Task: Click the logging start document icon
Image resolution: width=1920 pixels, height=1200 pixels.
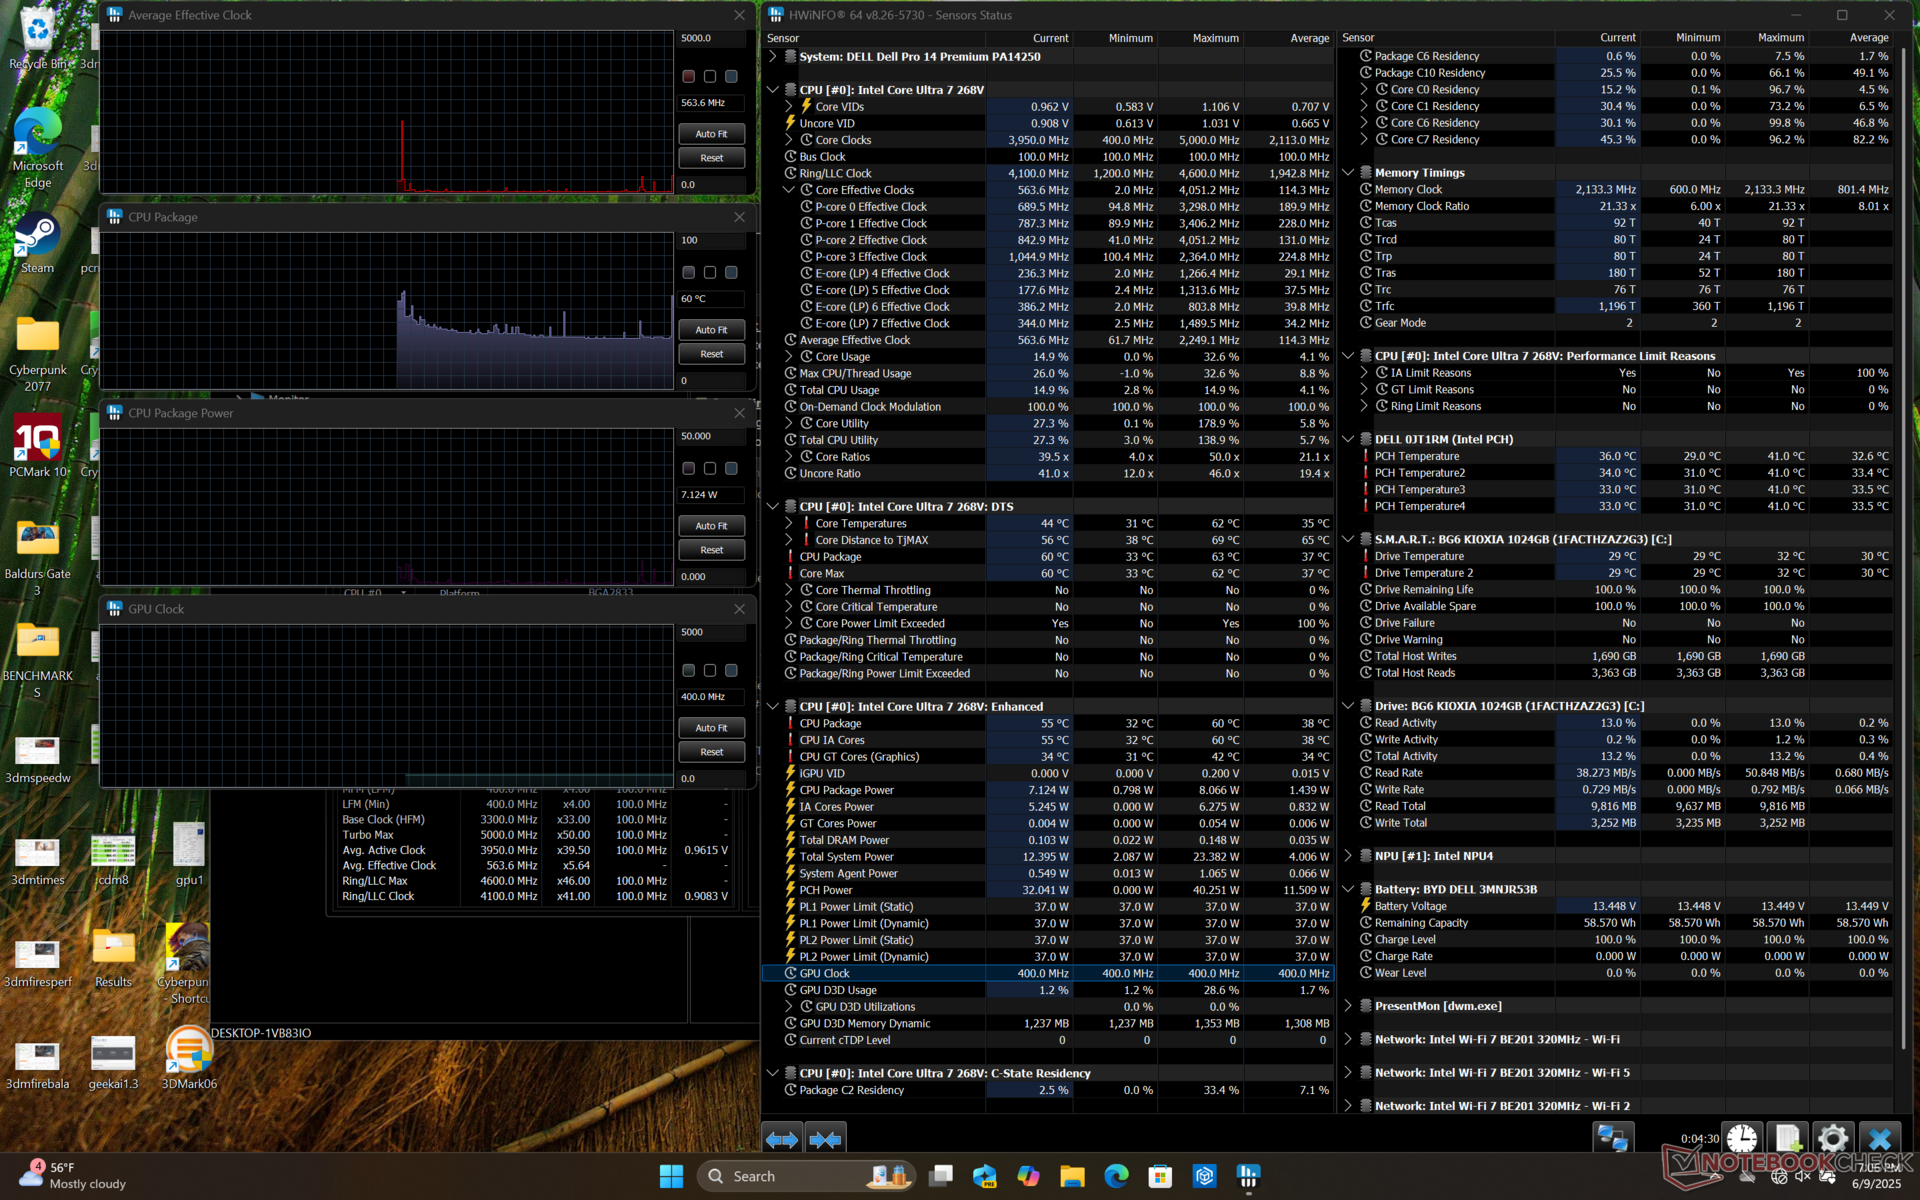Action: pyautogui.click(x=1787, y=1138)
